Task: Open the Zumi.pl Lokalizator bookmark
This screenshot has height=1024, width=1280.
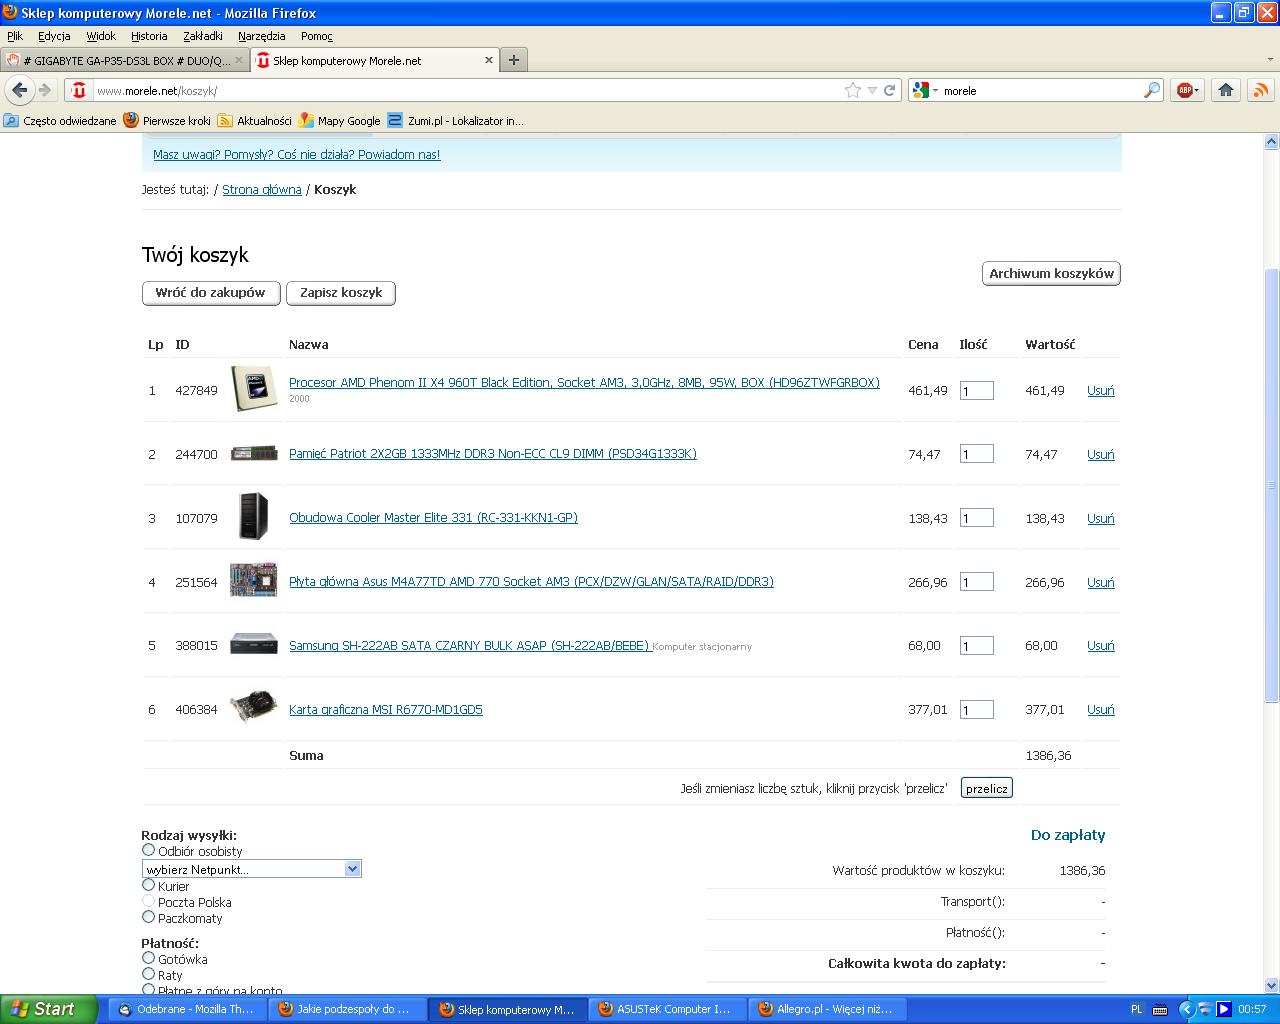Action: point(456,120)
